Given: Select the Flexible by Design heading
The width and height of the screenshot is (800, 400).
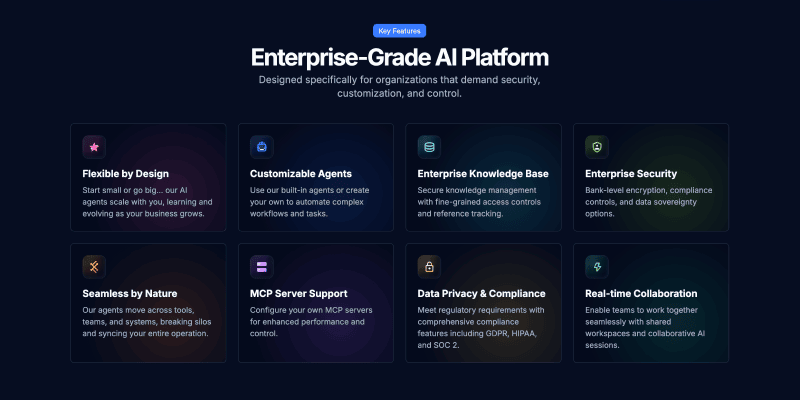Looking at the screenshot, I should tap(126, 173).
